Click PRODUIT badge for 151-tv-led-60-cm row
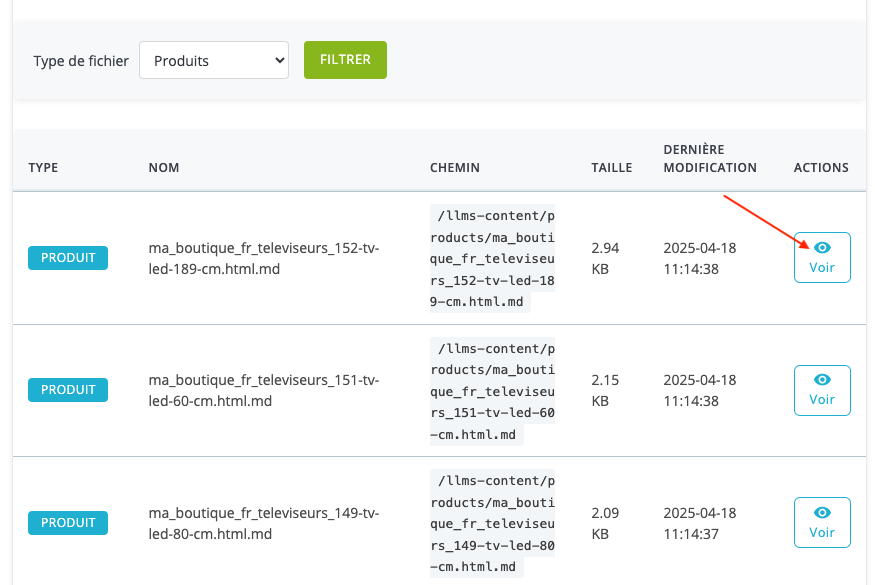 pos(68,390)
